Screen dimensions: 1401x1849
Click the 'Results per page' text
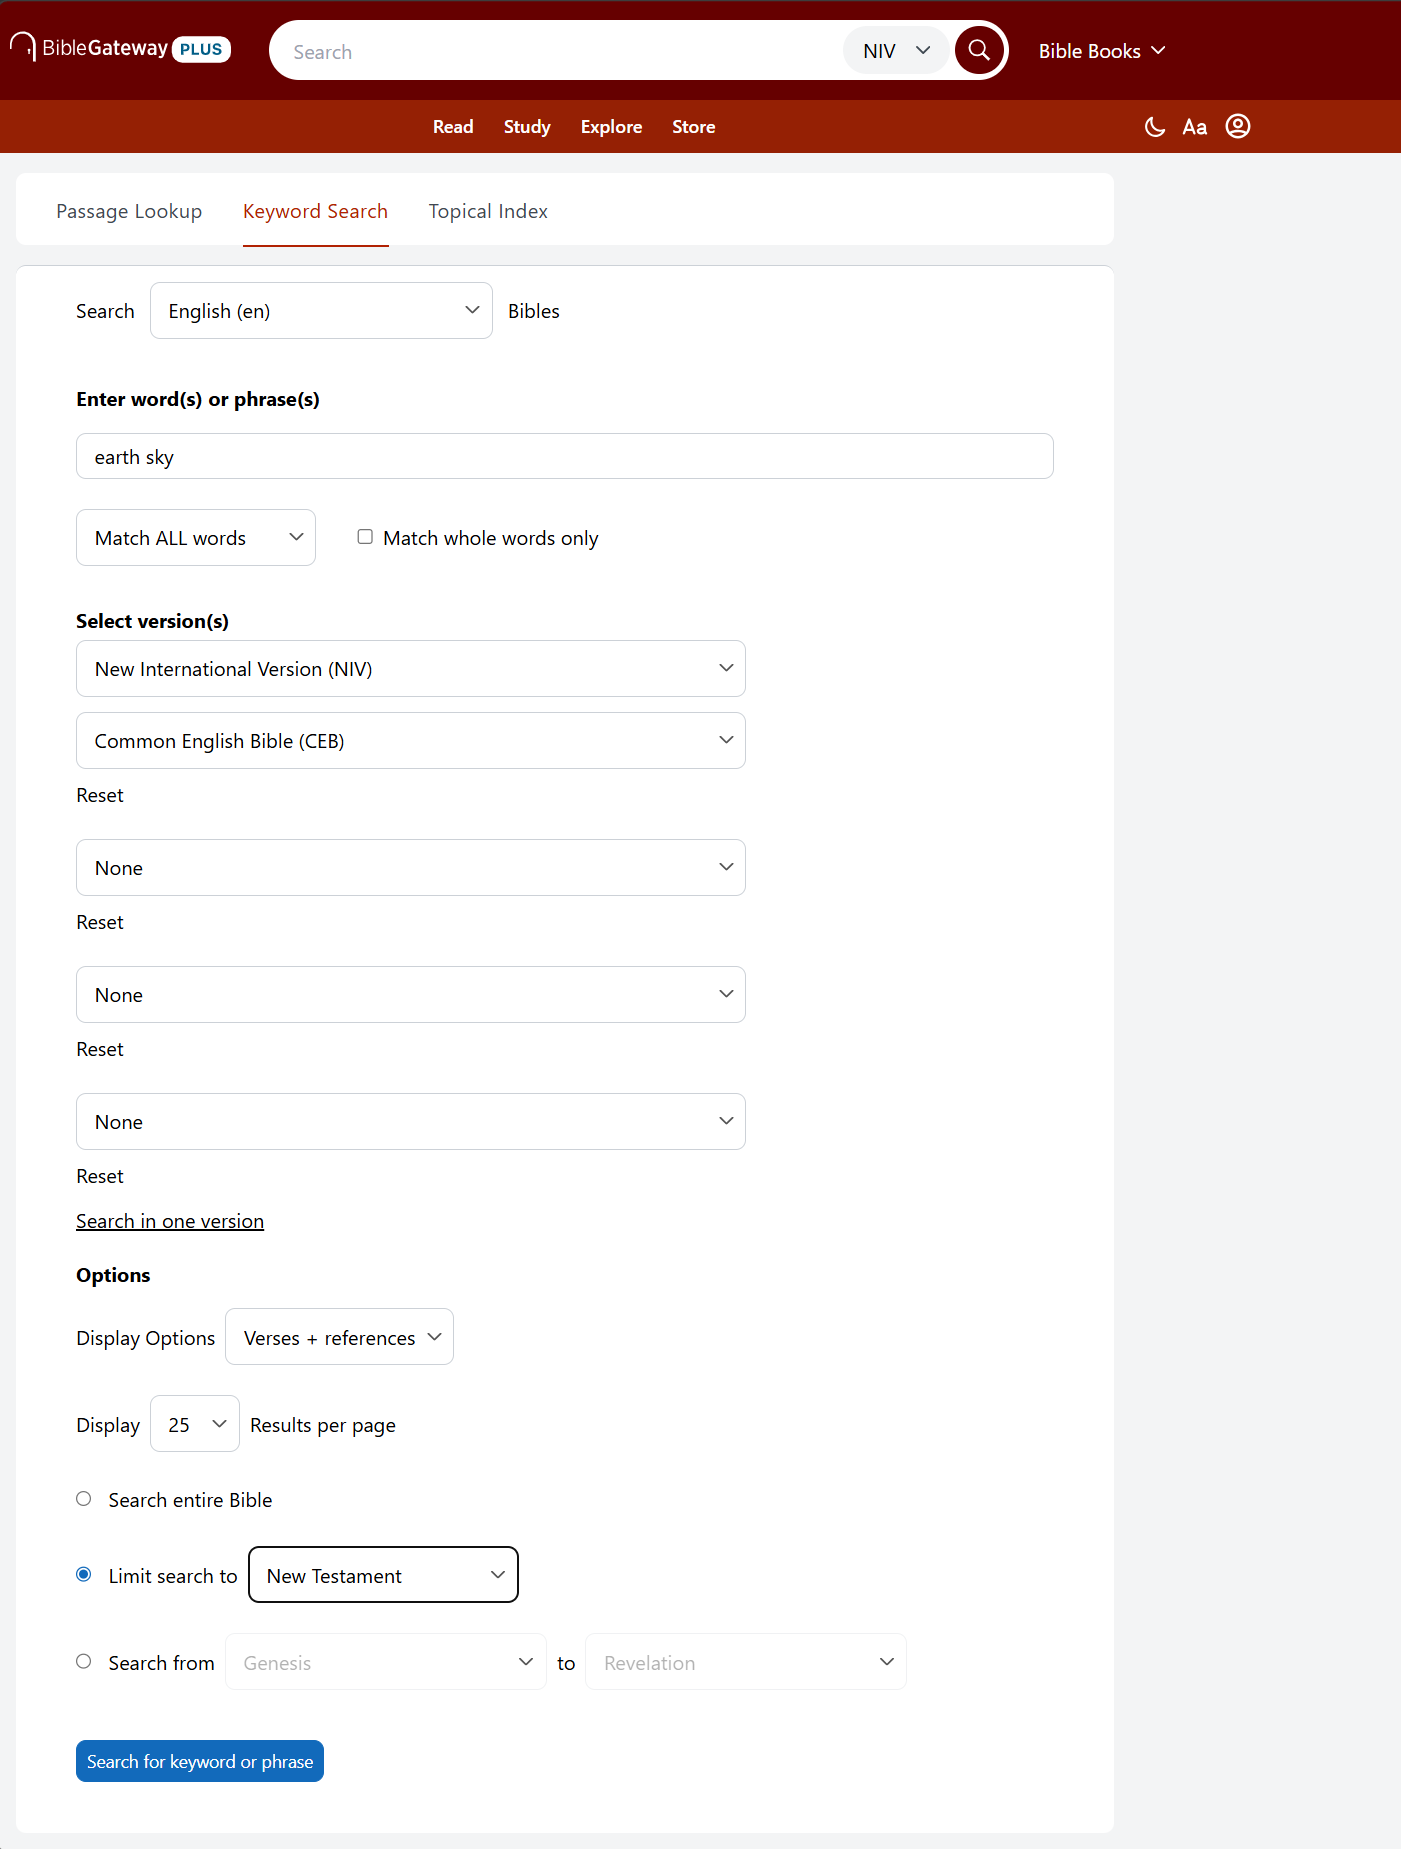pos(323,1425)
